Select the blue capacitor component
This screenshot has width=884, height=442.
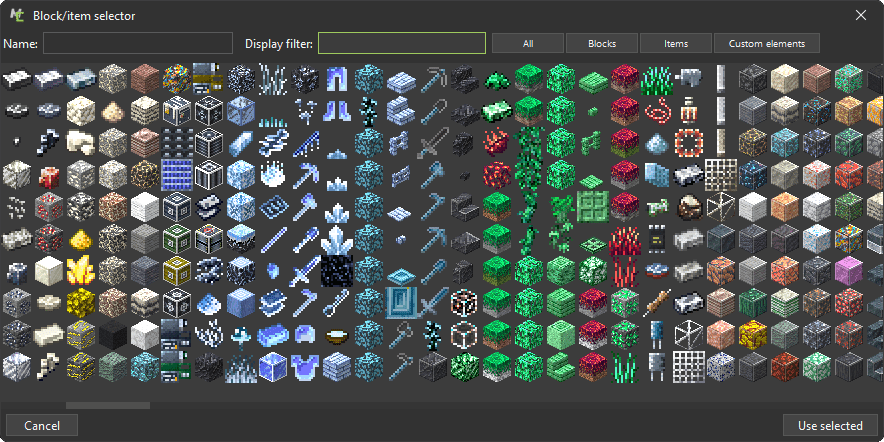coord(656,335)
